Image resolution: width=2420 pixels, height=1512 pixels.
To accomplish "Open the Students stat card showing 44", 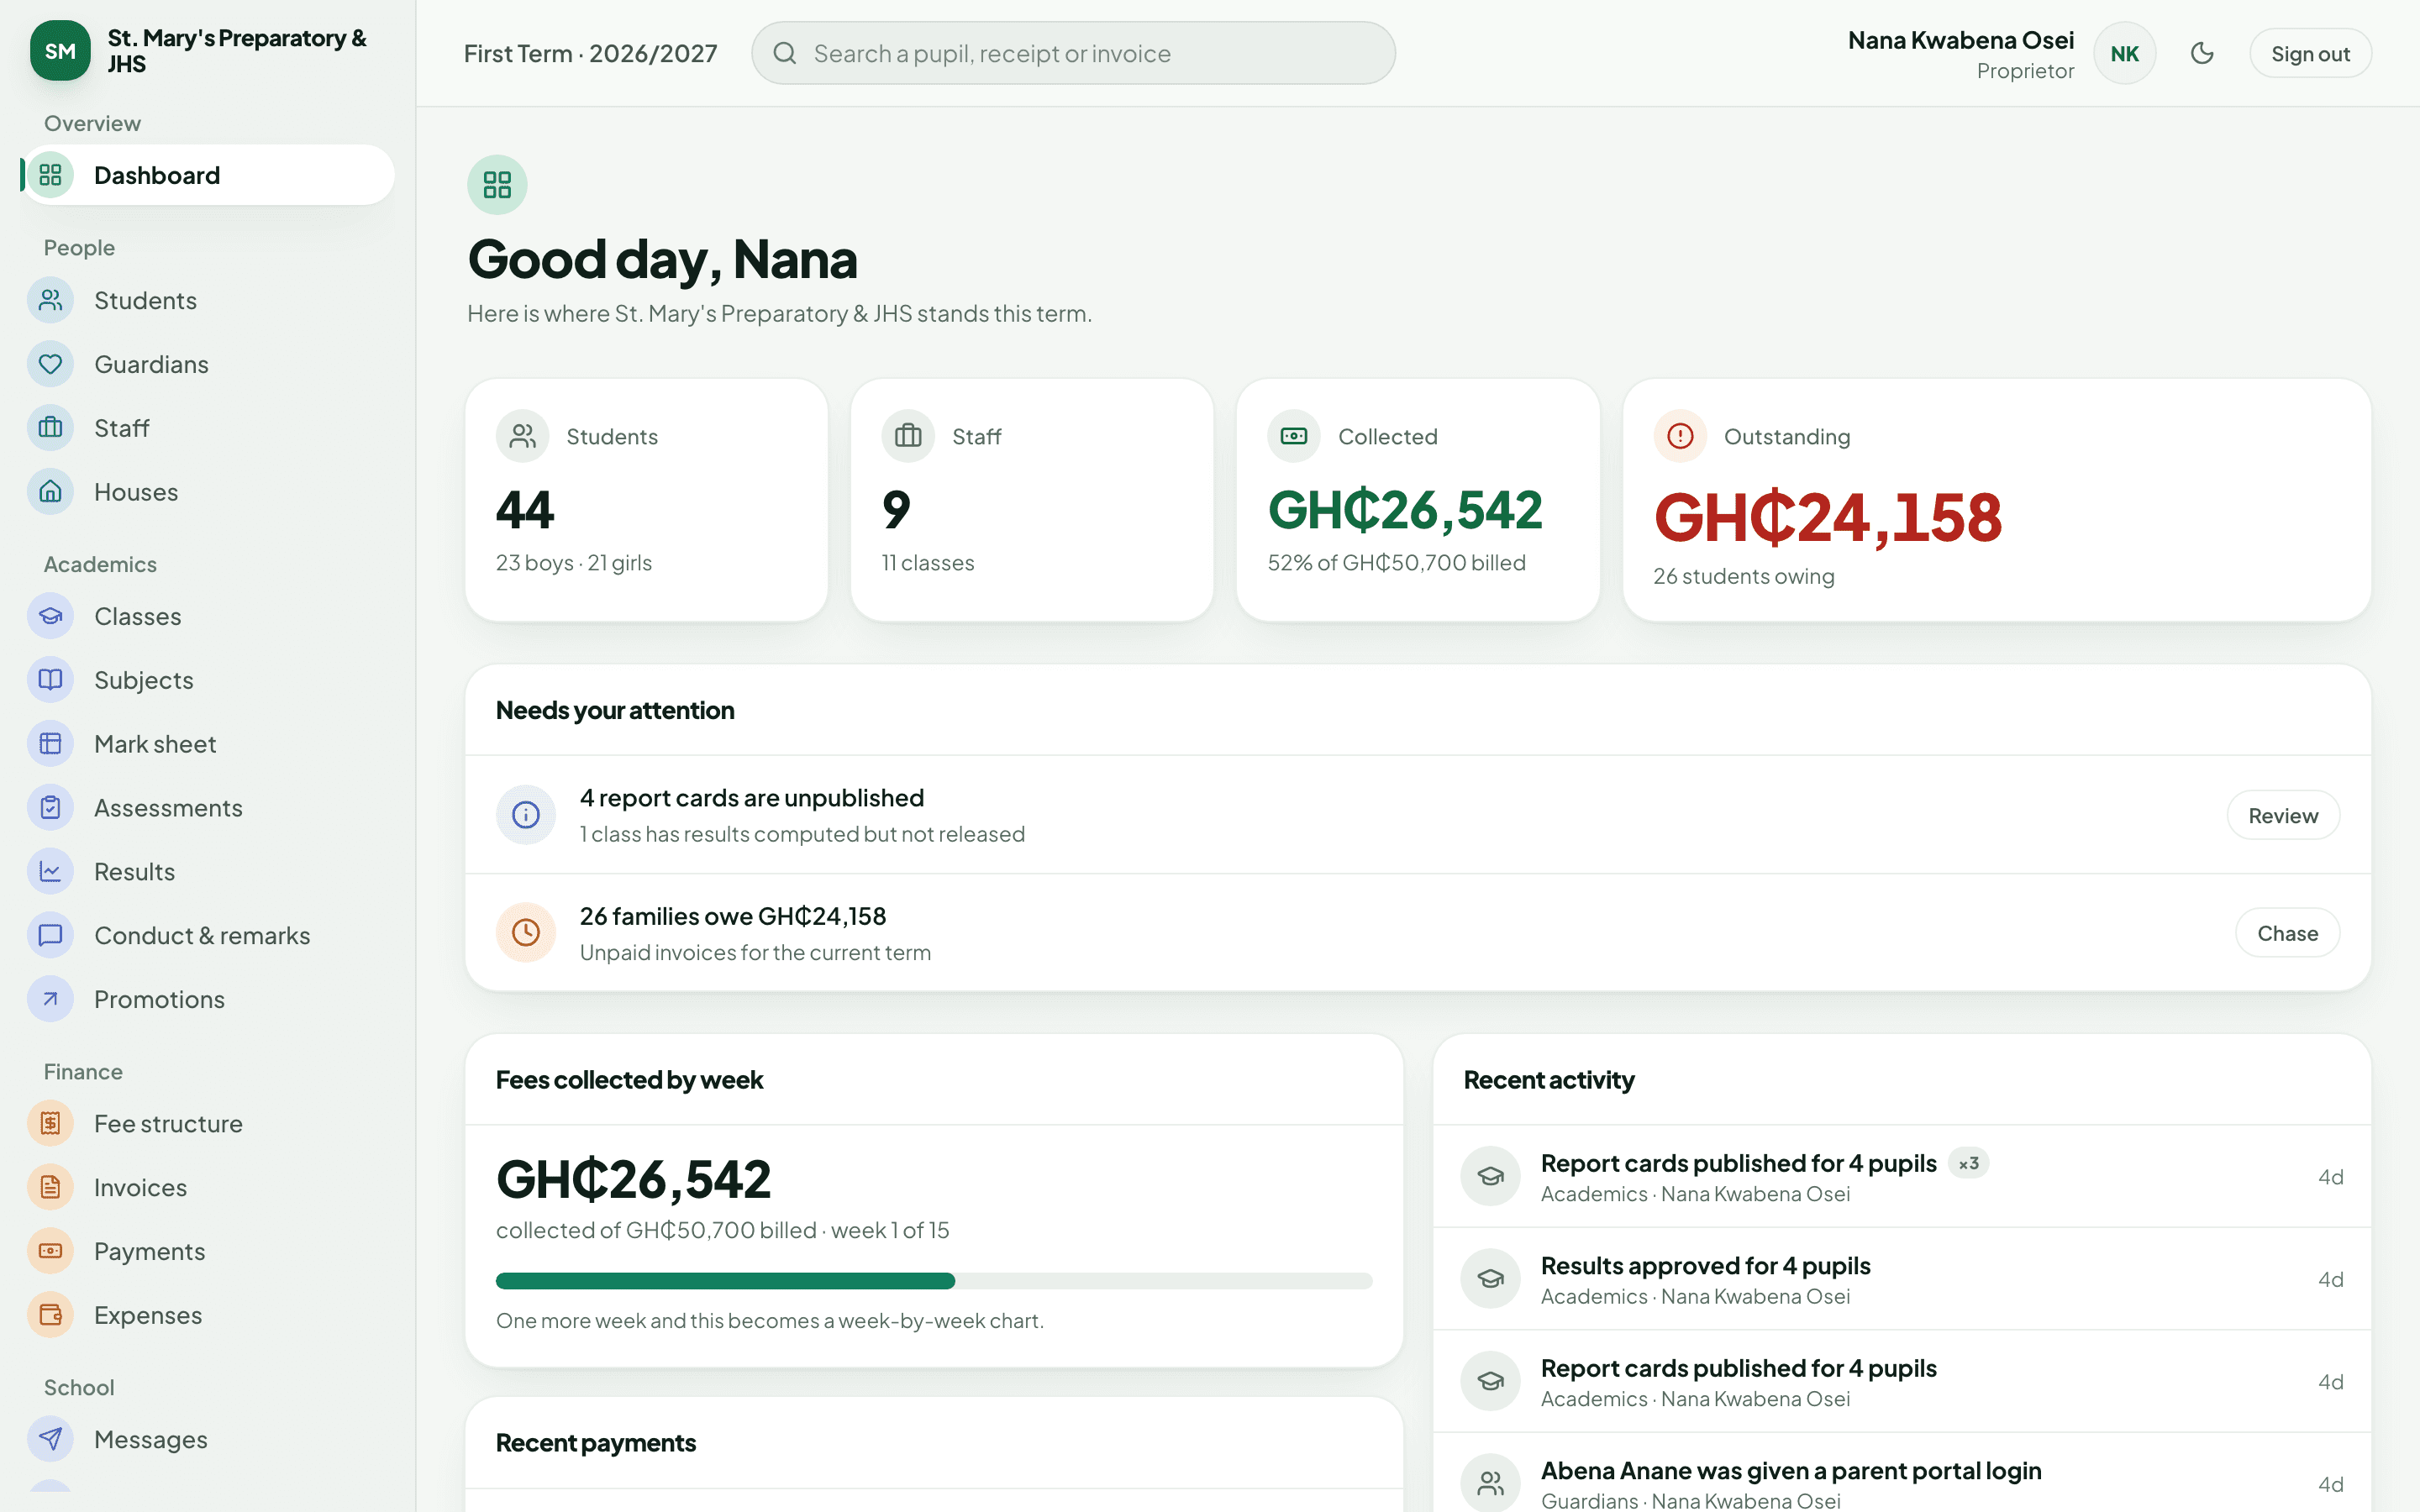I will pyautogui.click(x=647, y=500).
